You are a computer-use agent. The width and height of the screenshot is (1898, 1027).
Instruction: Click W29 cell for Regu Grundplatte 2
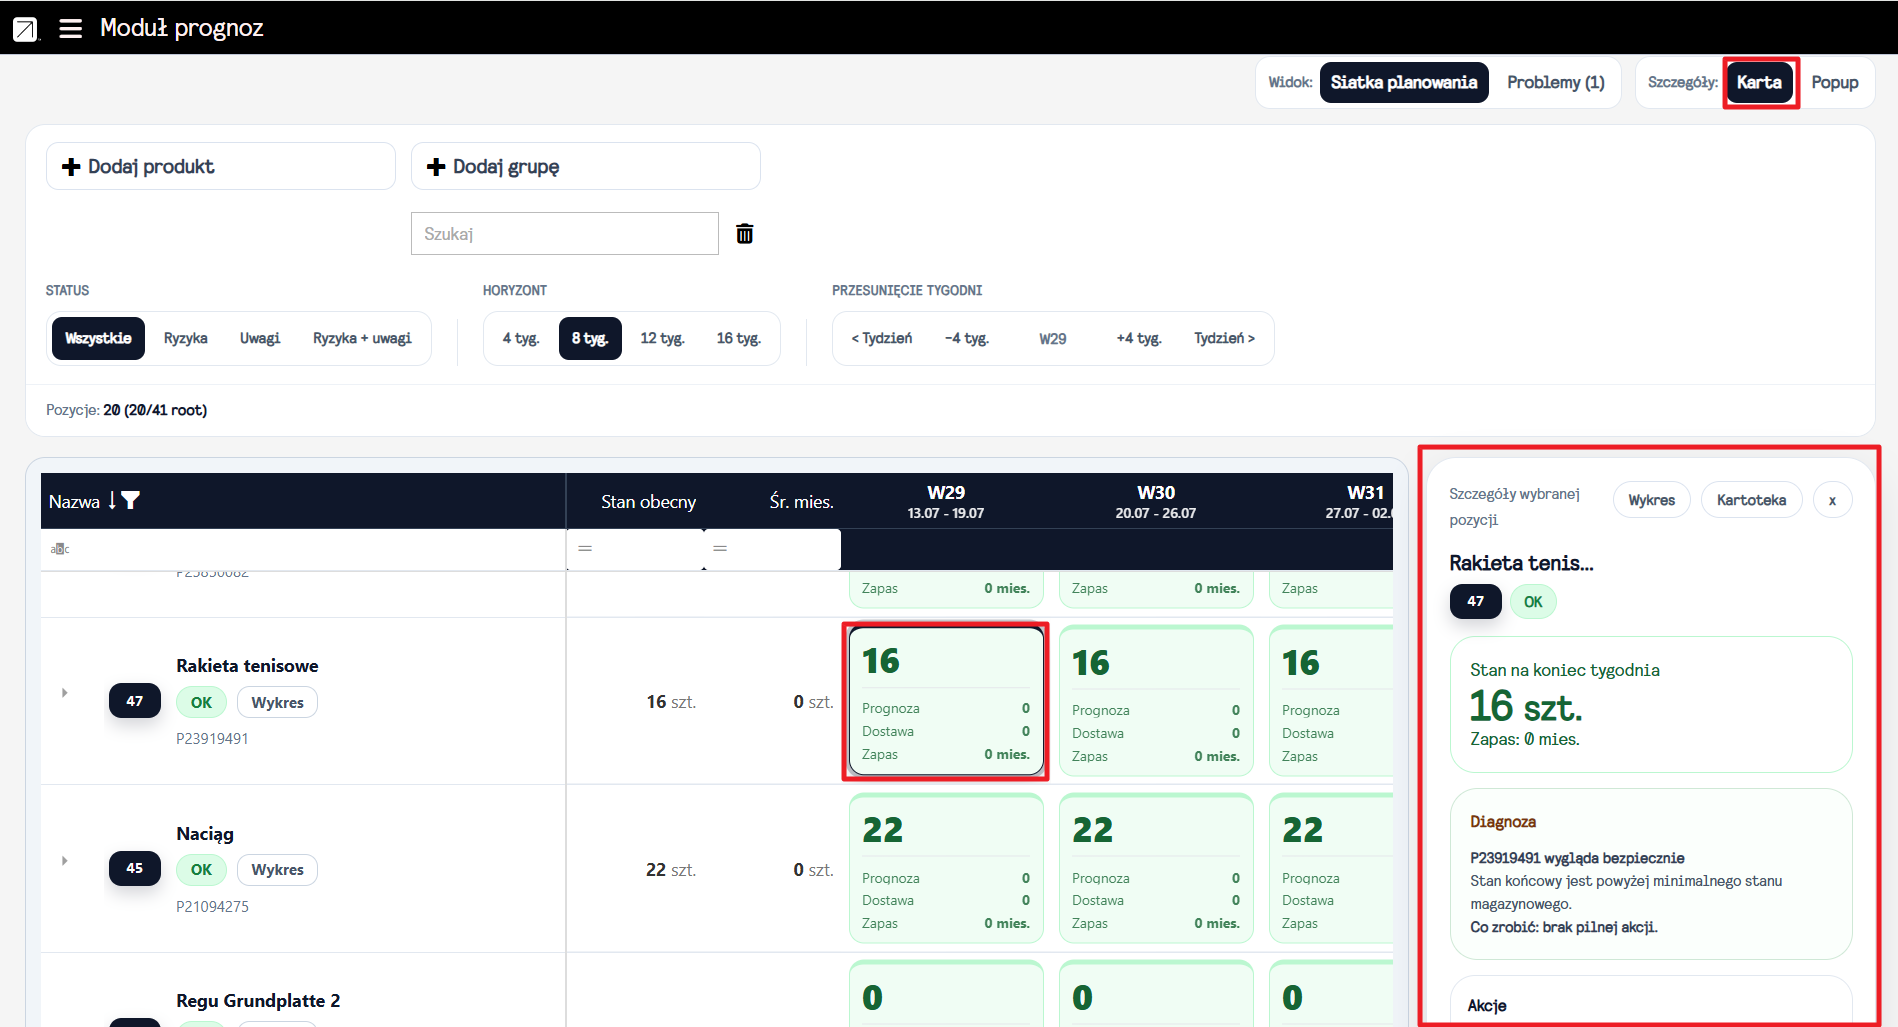pyautogui.click(x=946, y=994)
